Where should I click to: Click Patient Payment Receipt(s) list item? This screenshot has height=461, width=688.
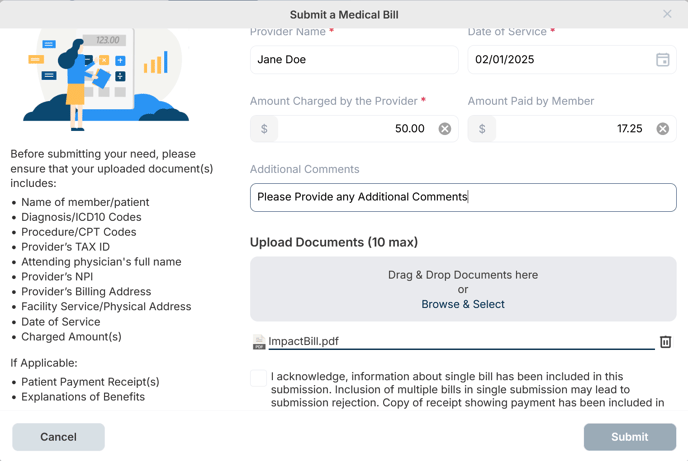(x=90, y=382)
